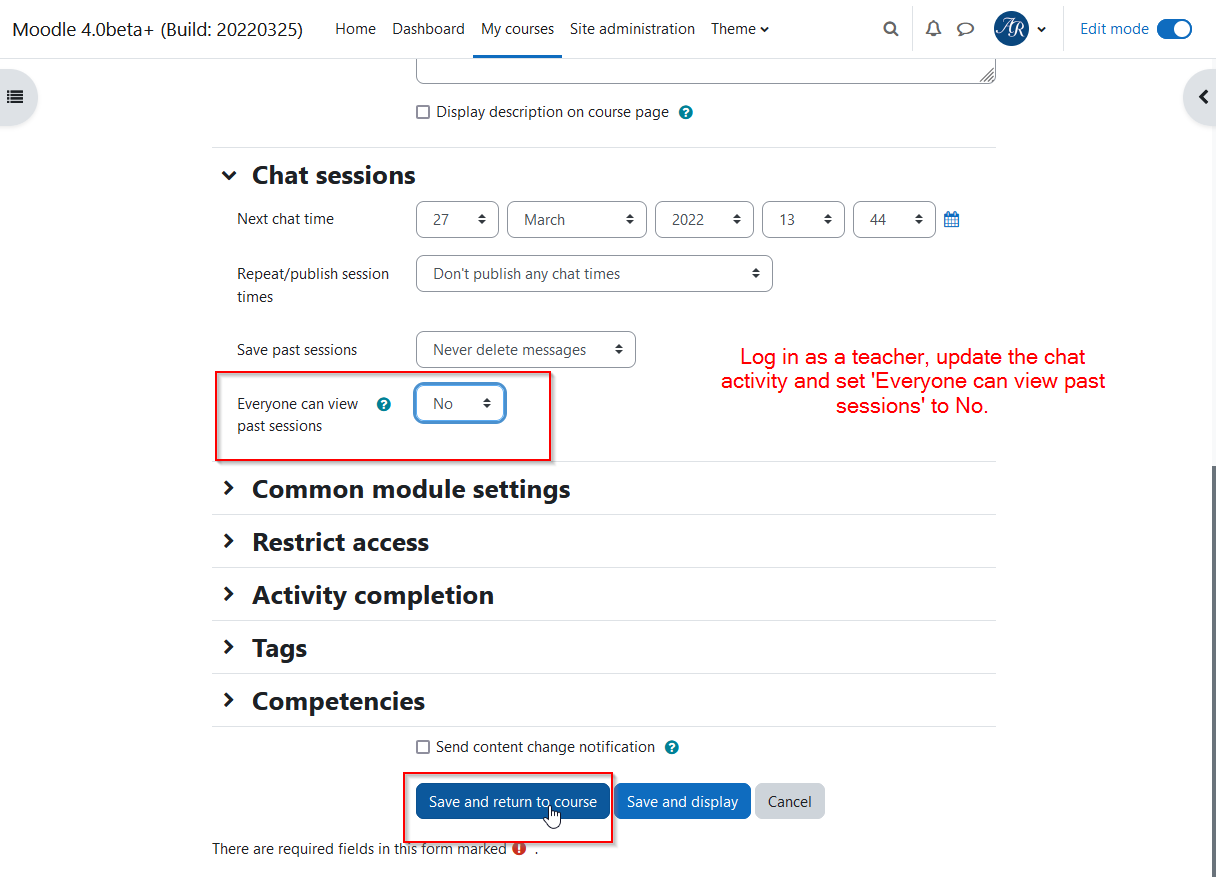Open the Theme menu
Image resolution: width=1216 pixels, height=877 pixels.
click(740, 29)
